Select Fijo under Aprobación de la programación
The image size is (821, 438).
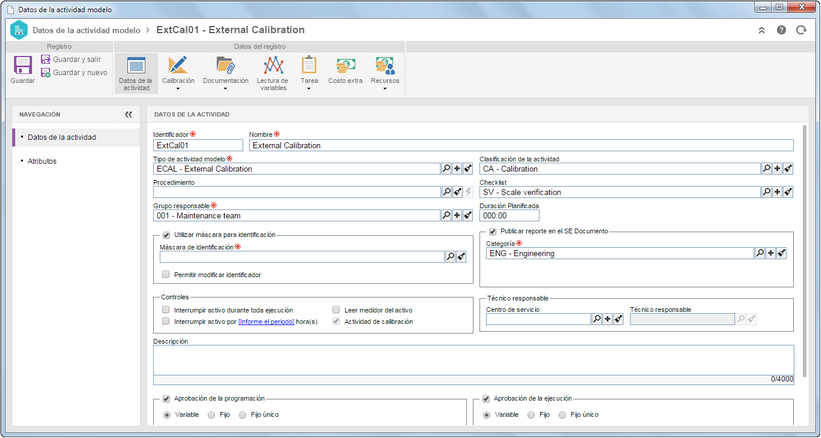coord(211,415)
